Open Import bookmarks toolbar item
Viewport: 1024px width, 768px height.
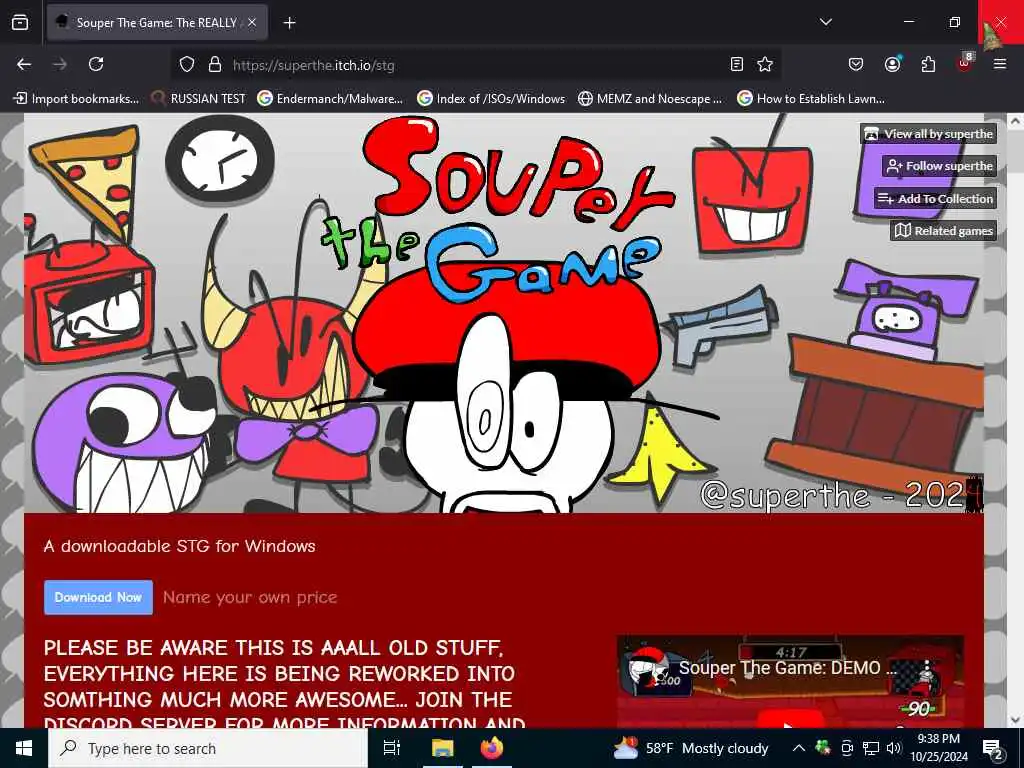[76, 99]
